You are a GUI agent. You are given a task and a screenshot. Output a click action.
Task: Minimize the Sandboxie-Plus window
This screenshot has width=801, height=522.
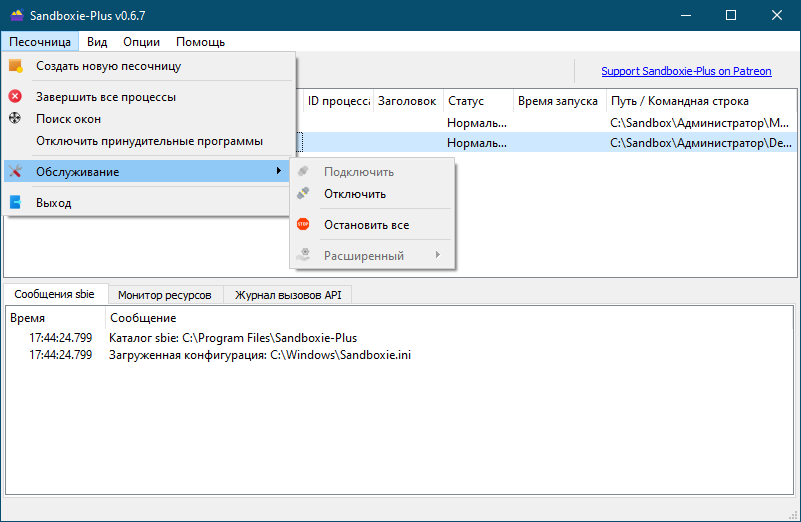coord(686,15)
